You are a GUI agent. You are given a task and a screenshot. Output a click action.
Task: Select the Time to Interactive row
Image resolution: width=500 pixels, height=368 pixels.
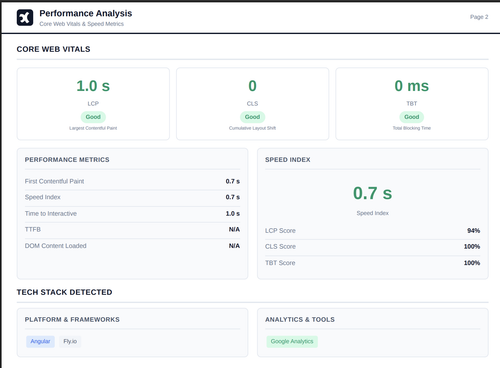coord(132,214)
